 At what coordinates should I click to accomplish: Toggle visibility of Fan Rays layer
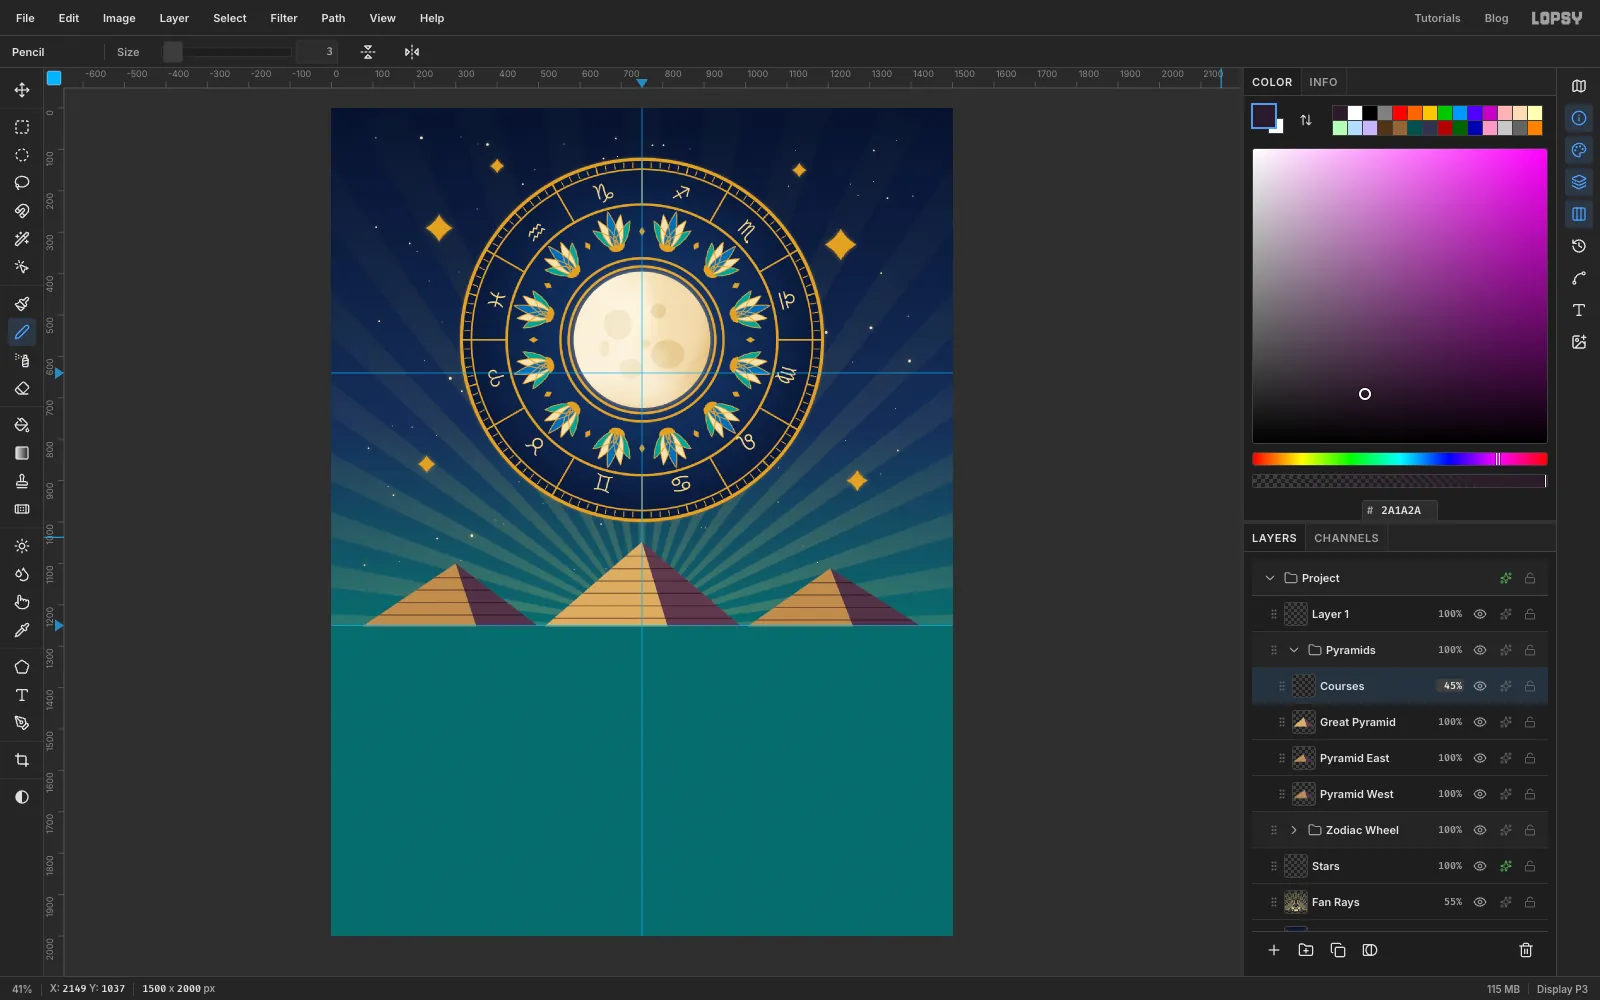(x=1480, y=902)
